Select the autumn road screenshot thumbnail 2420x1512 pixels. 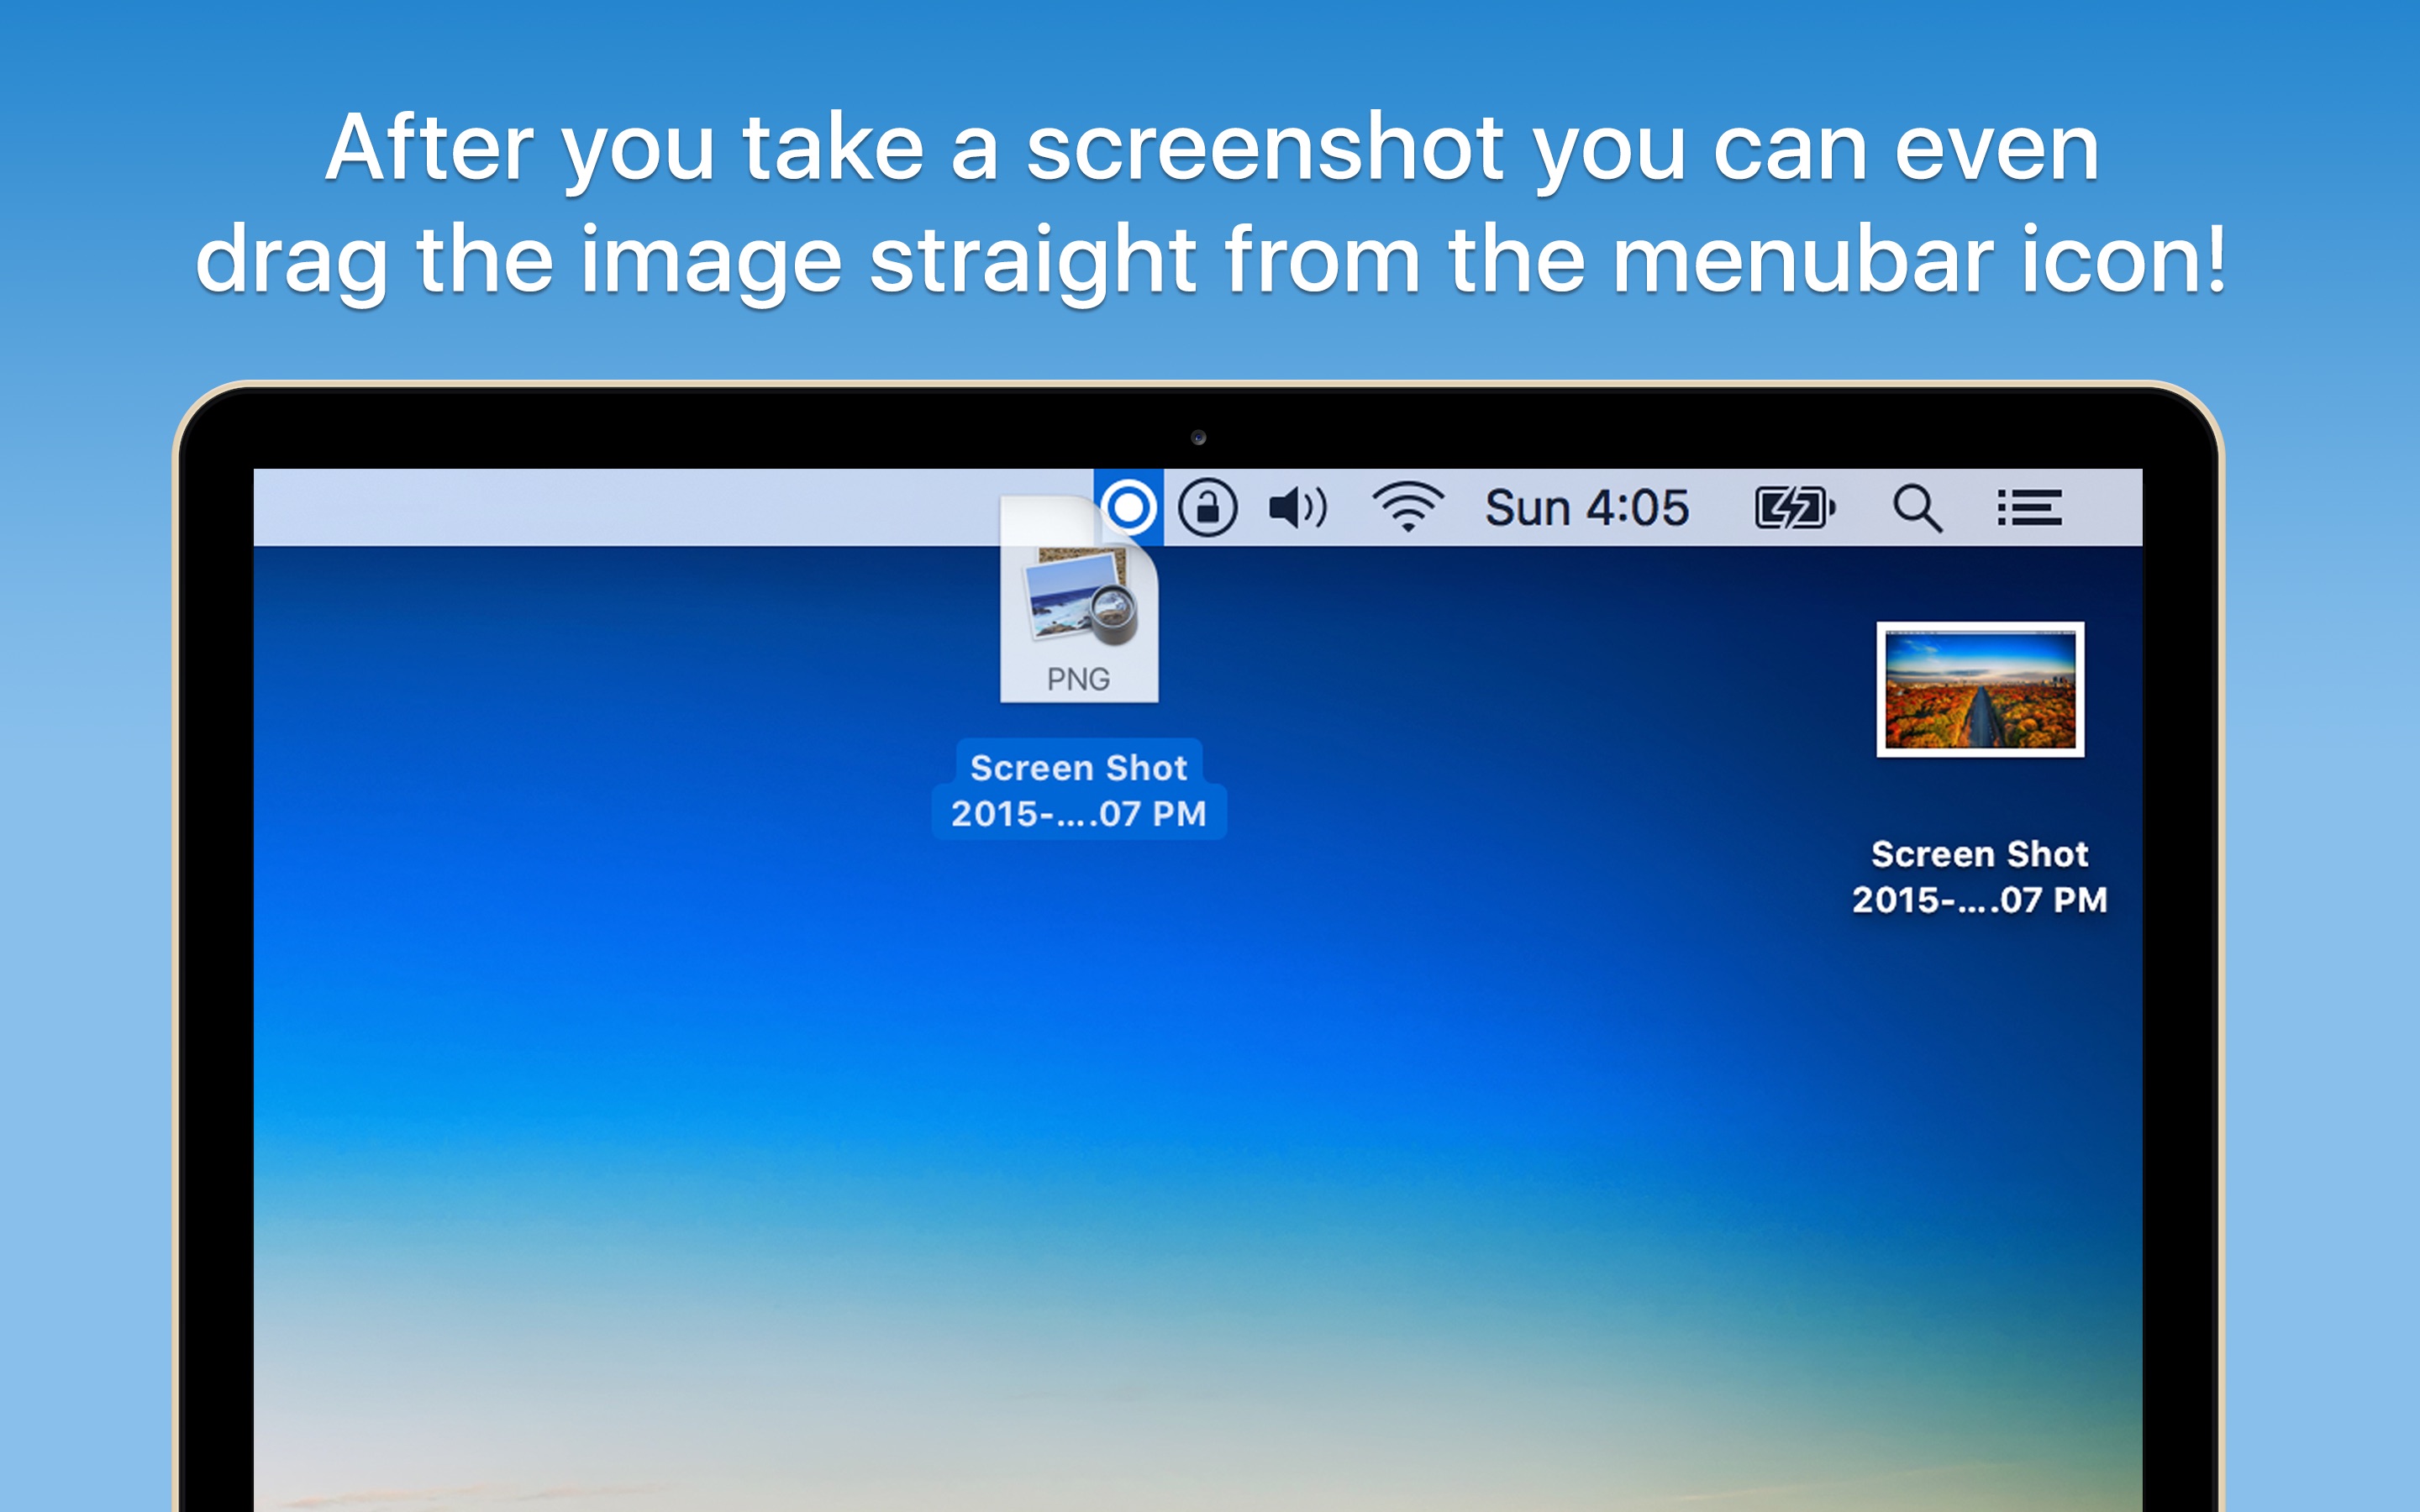click(1979, 689)
